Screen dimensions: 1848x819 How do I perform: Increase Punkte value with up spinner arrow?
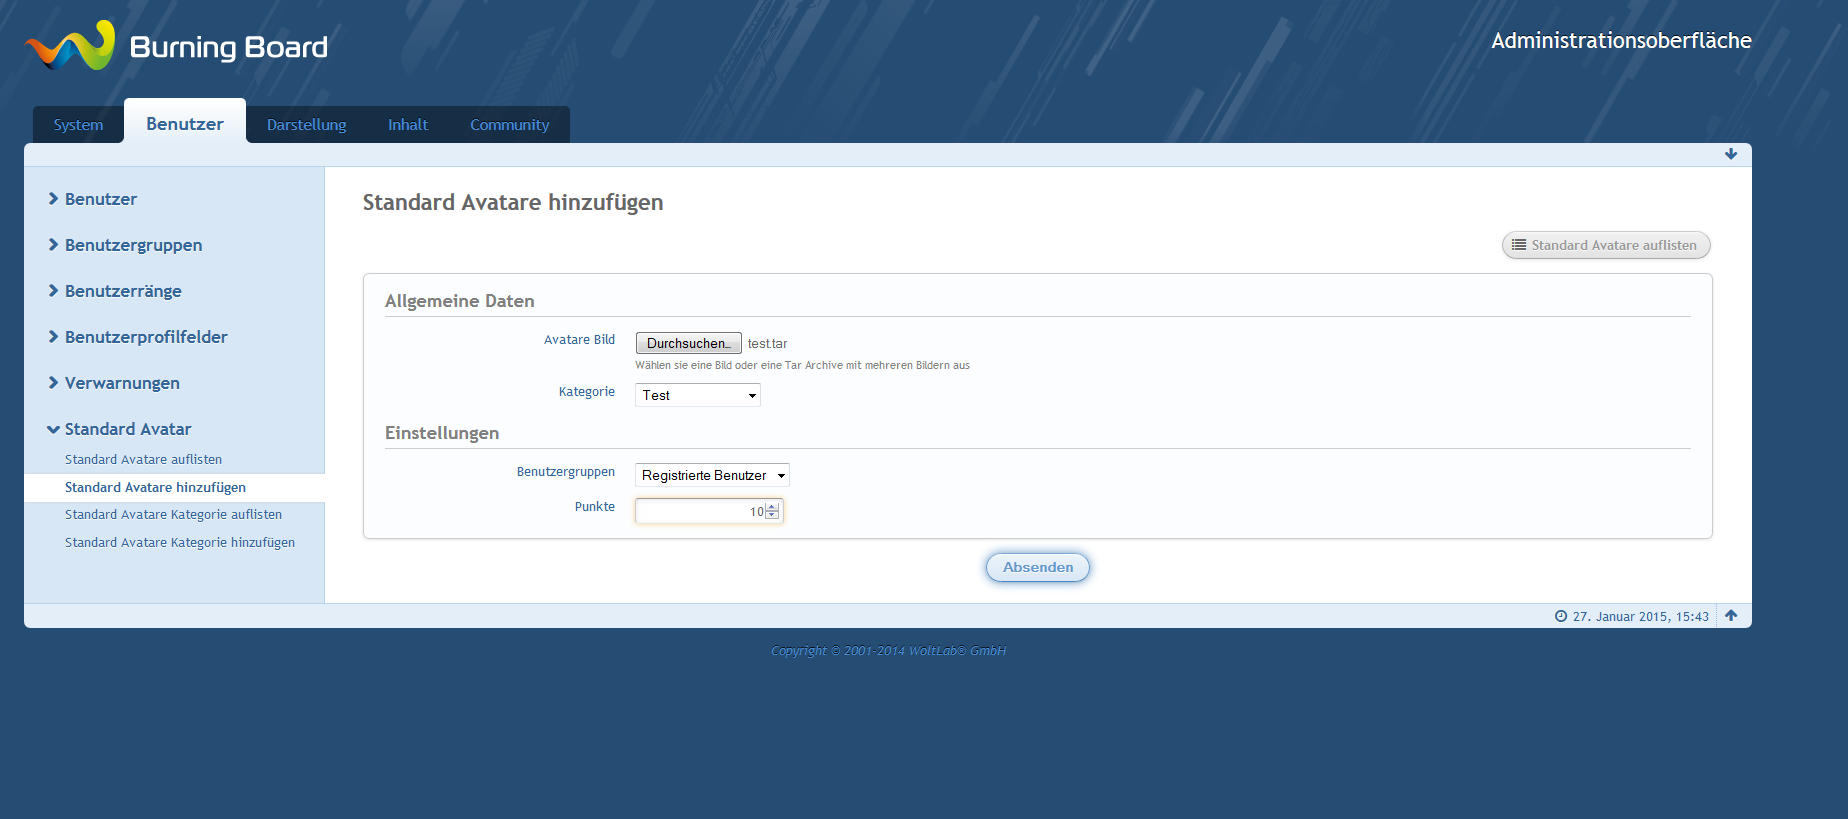pos(772,507)
